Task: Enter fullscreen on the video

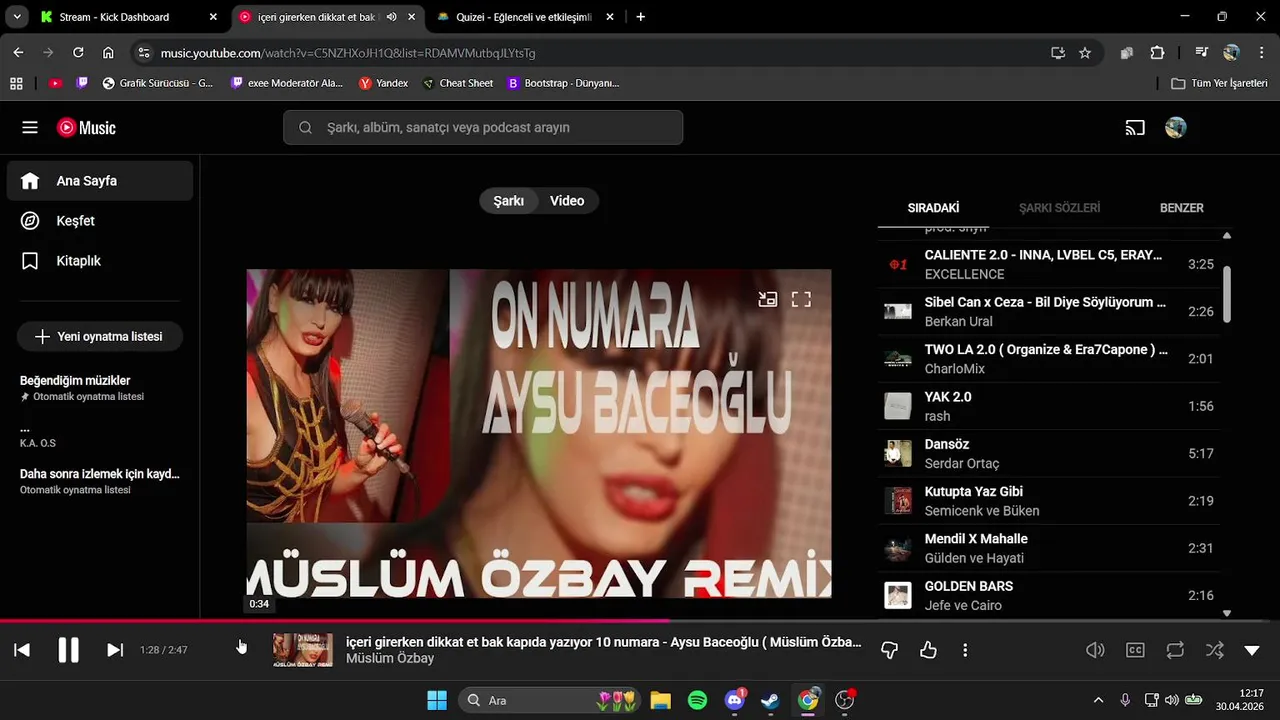Action: click(x=801, y=299)
